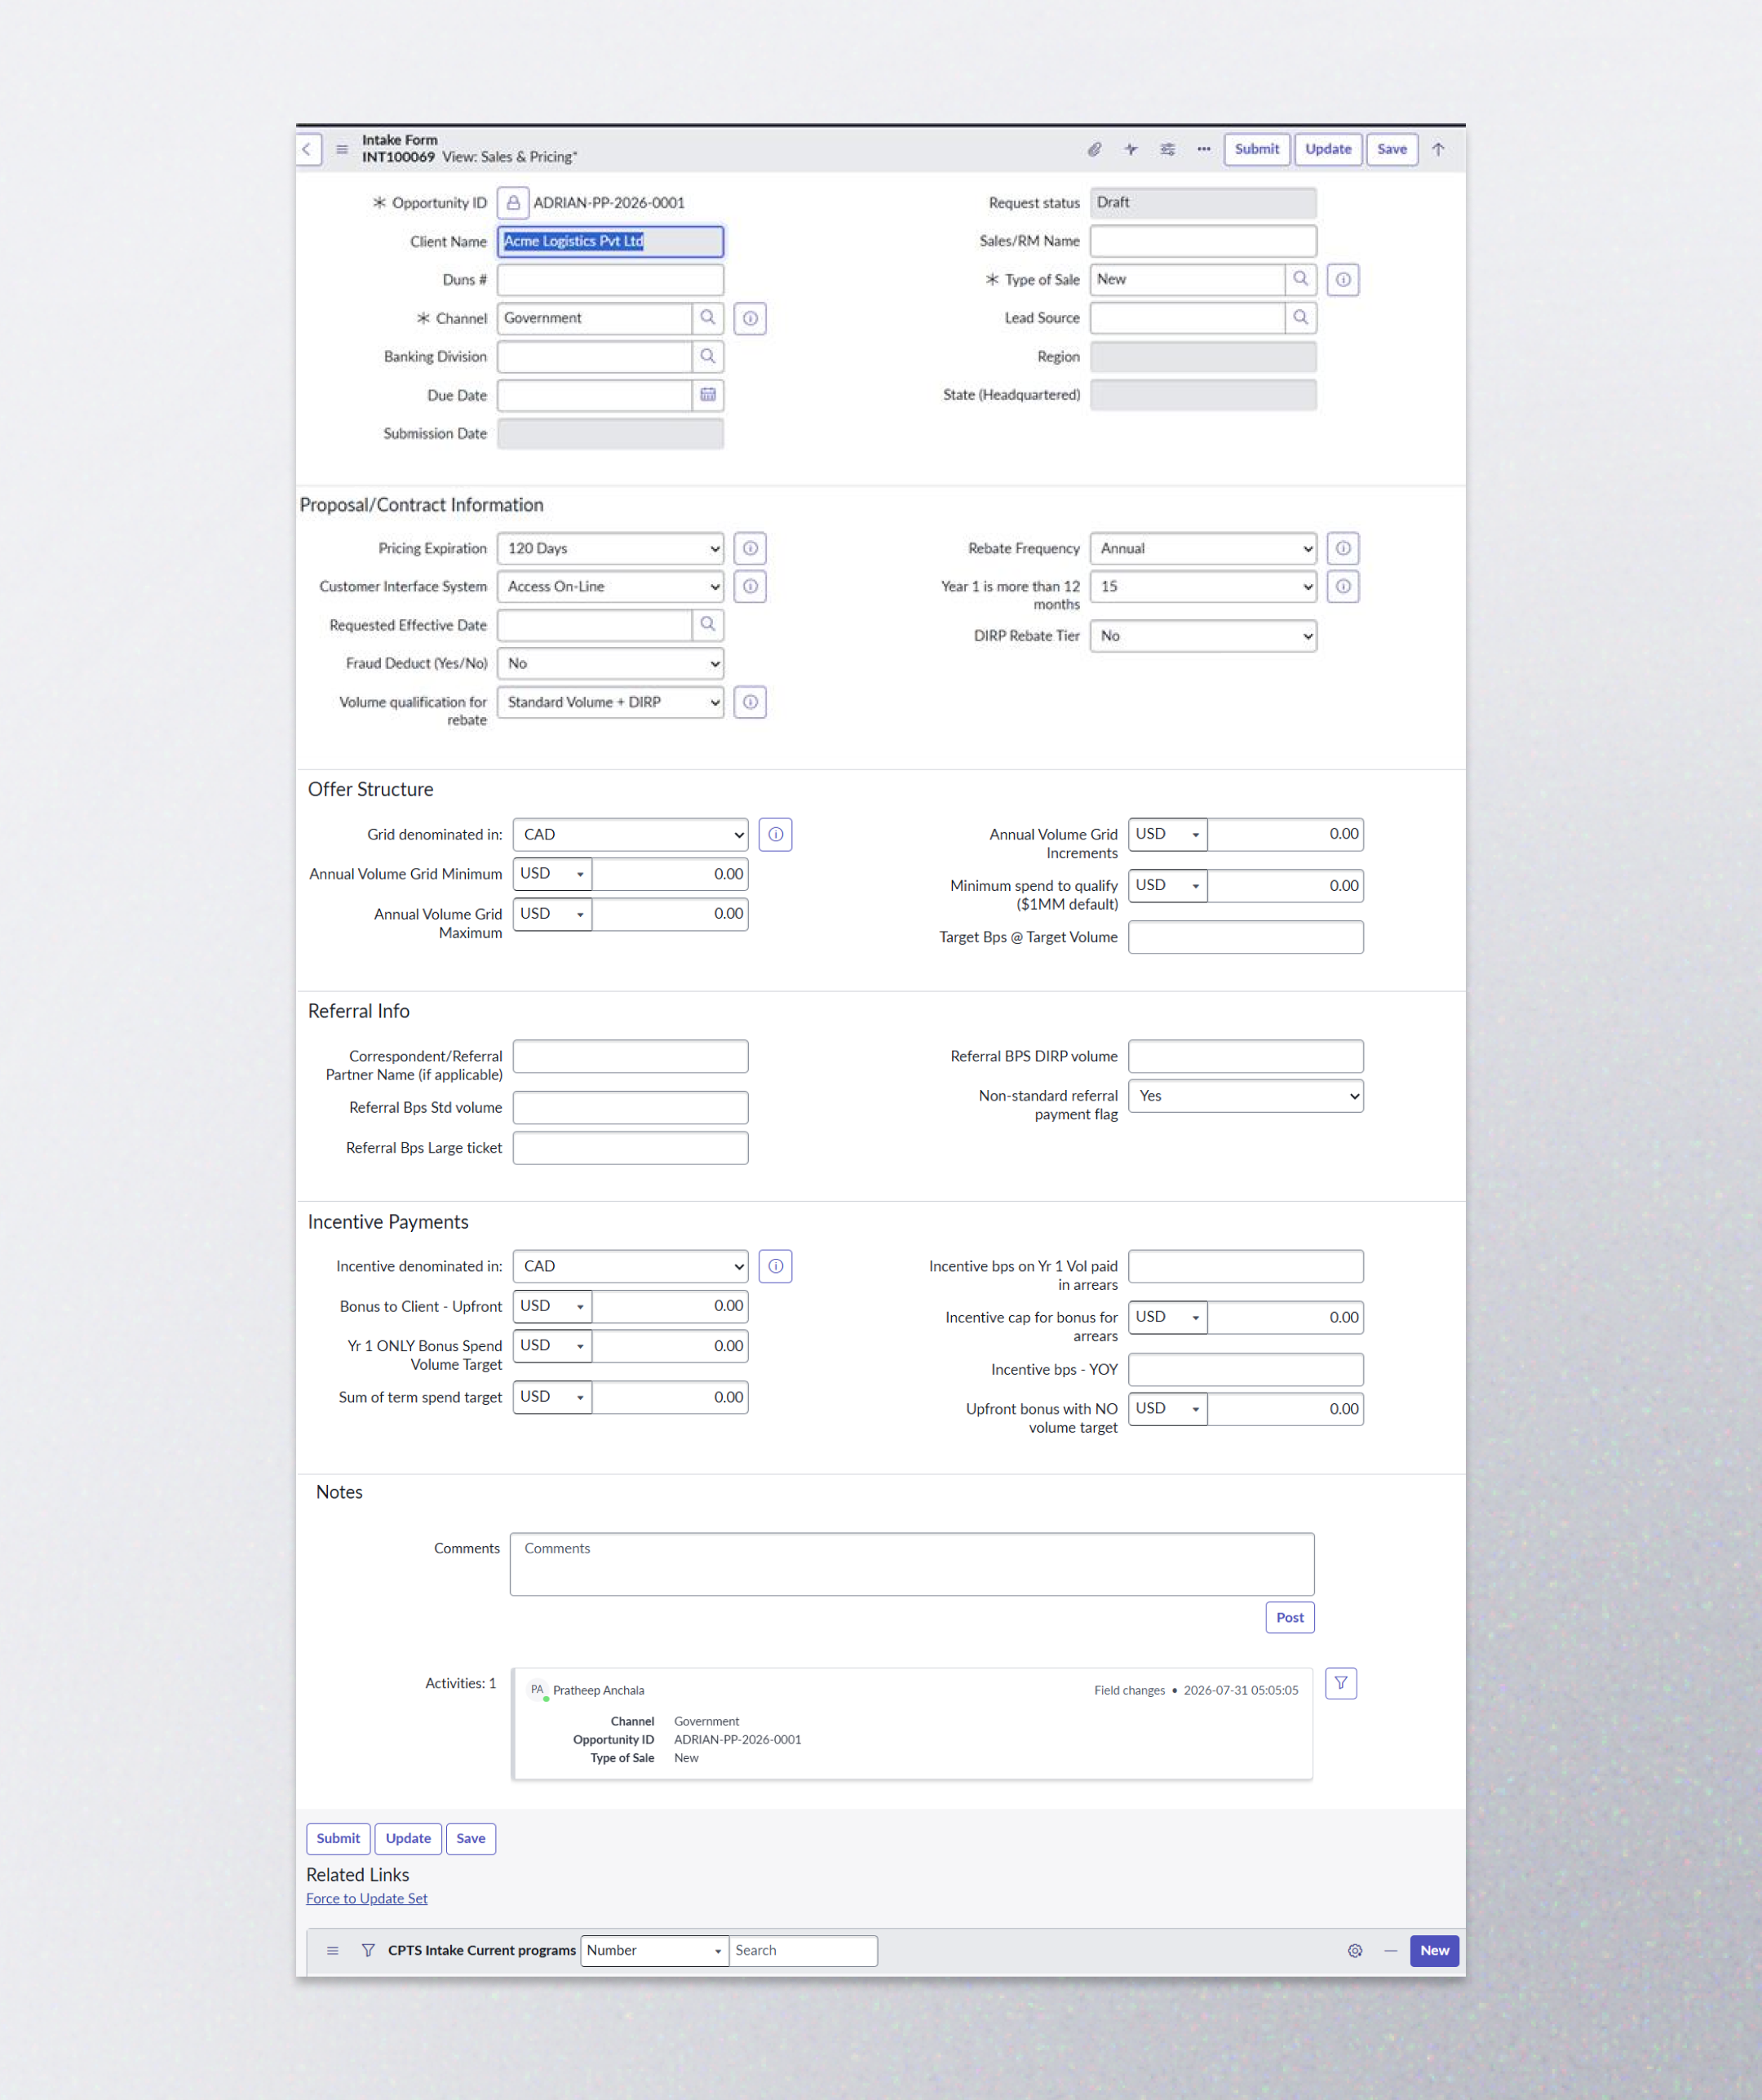Show Rebate Frequency info icon
1762x2100 pixels.
tap(1343, 548)
